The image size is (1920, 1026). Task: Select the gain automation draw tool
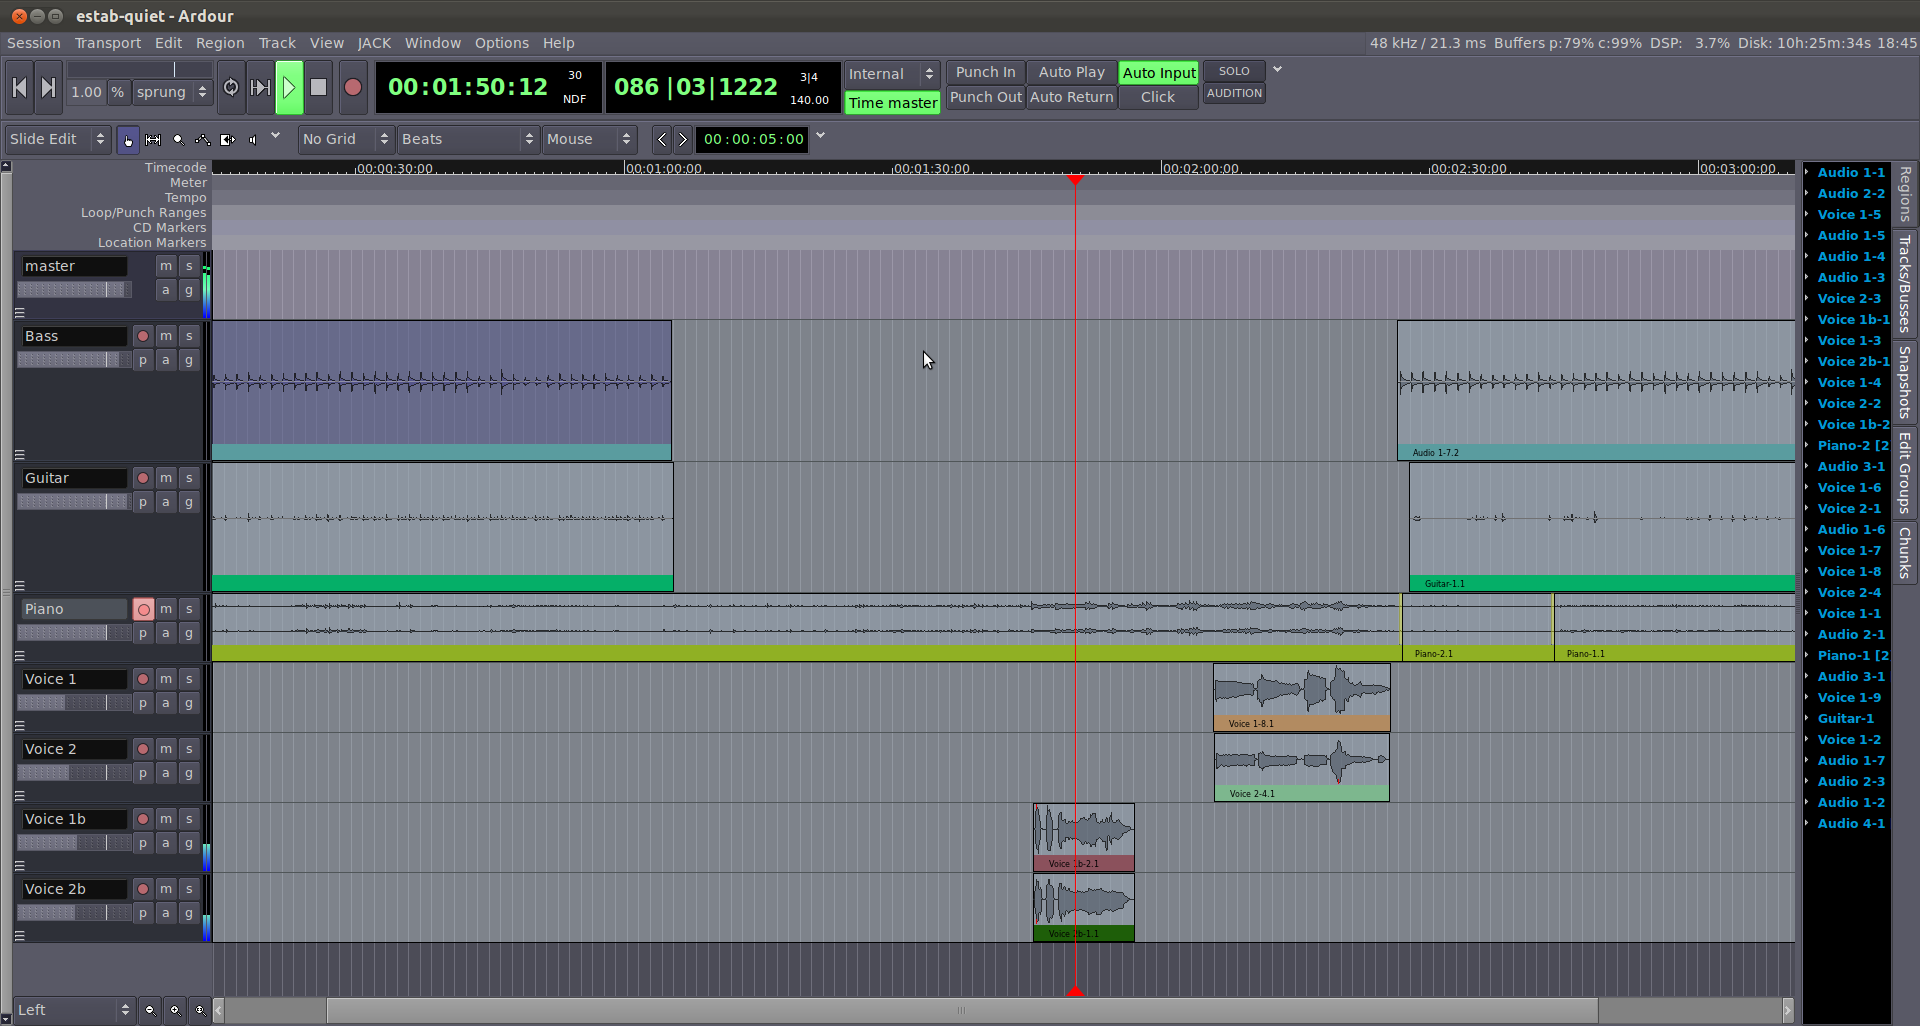pos(203,140)
